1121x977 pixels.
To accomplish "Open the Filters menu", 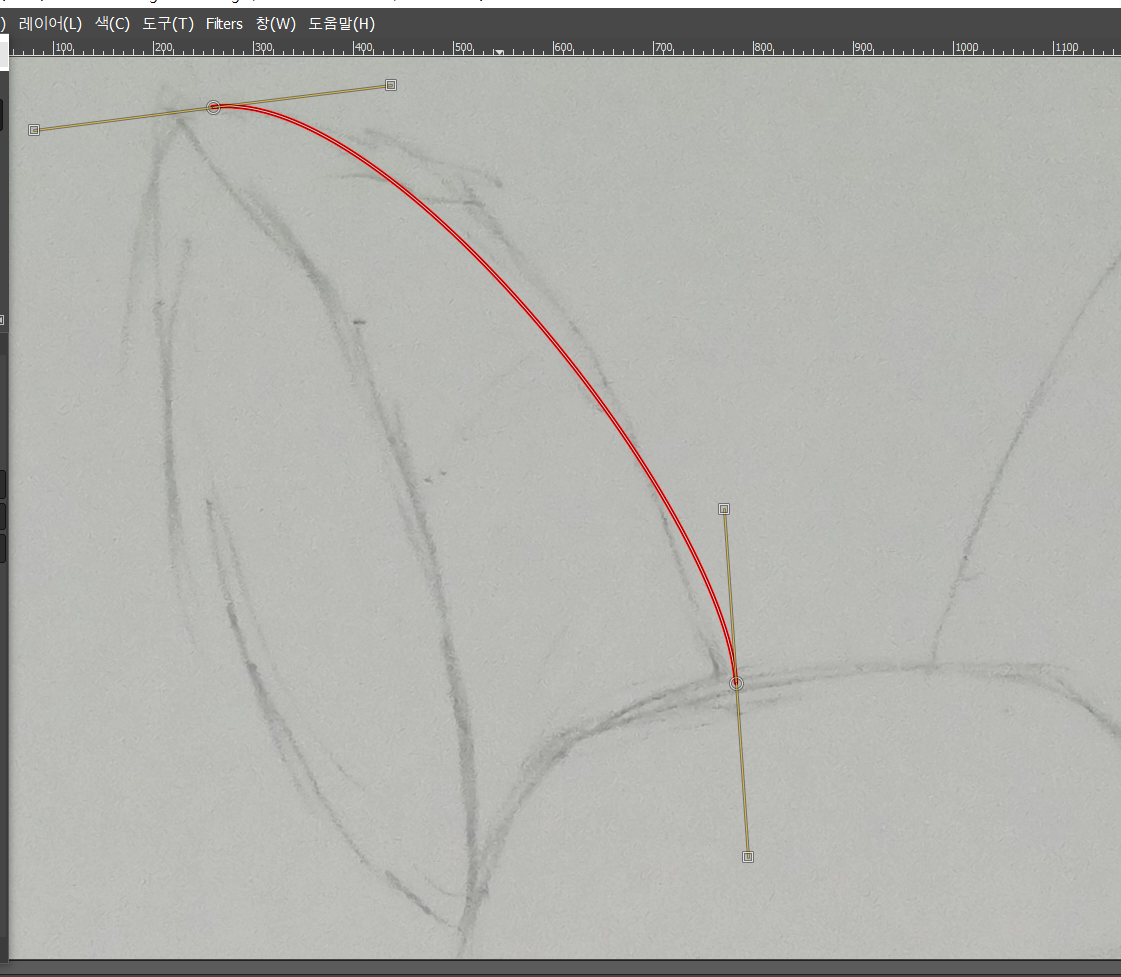I will [x=224, y=24].
